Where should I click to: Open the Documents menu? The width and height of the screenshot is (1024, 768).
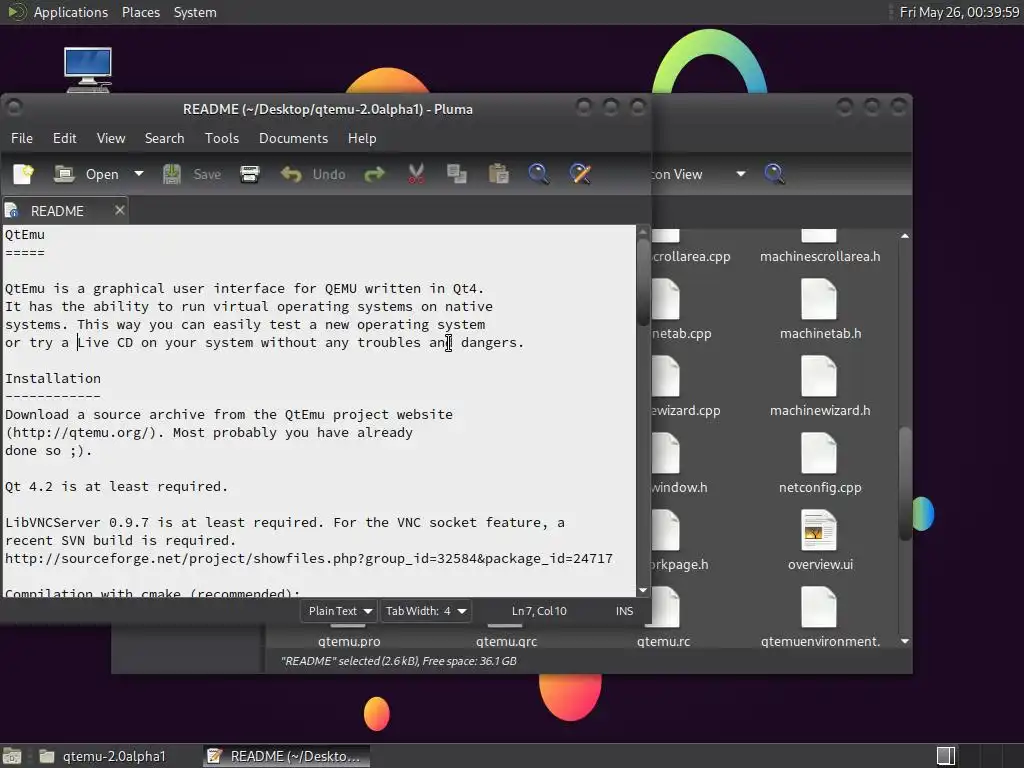pos(293,138)
